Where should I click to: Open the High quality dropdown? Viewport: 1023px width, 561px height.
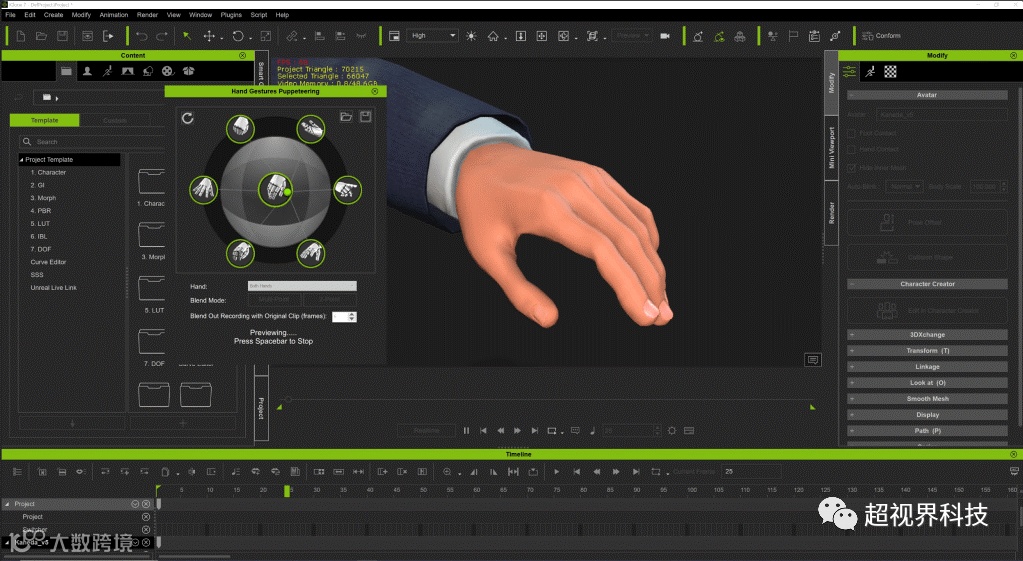click(433, 36)
